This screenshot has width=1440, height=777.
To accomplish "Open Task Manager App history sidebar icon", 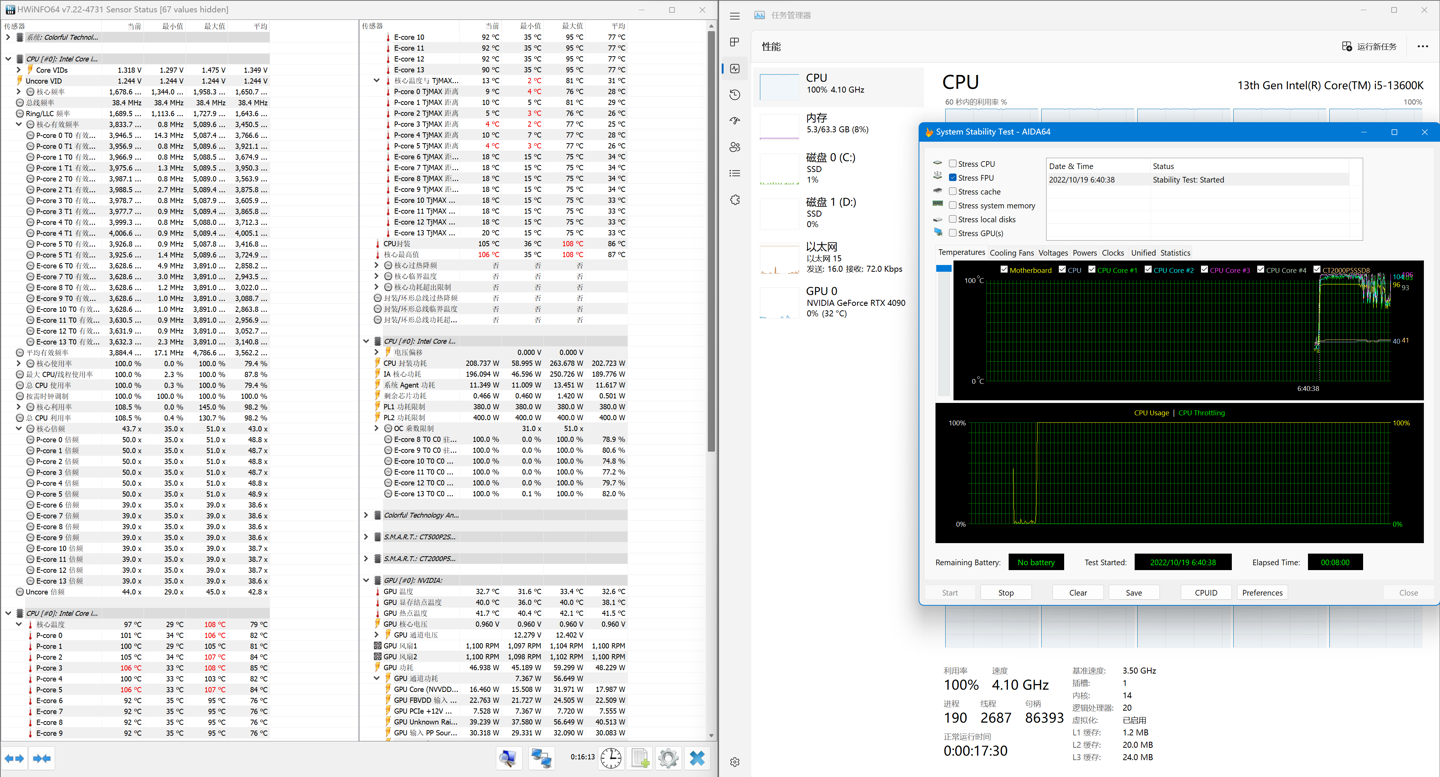I will (735, 95).
